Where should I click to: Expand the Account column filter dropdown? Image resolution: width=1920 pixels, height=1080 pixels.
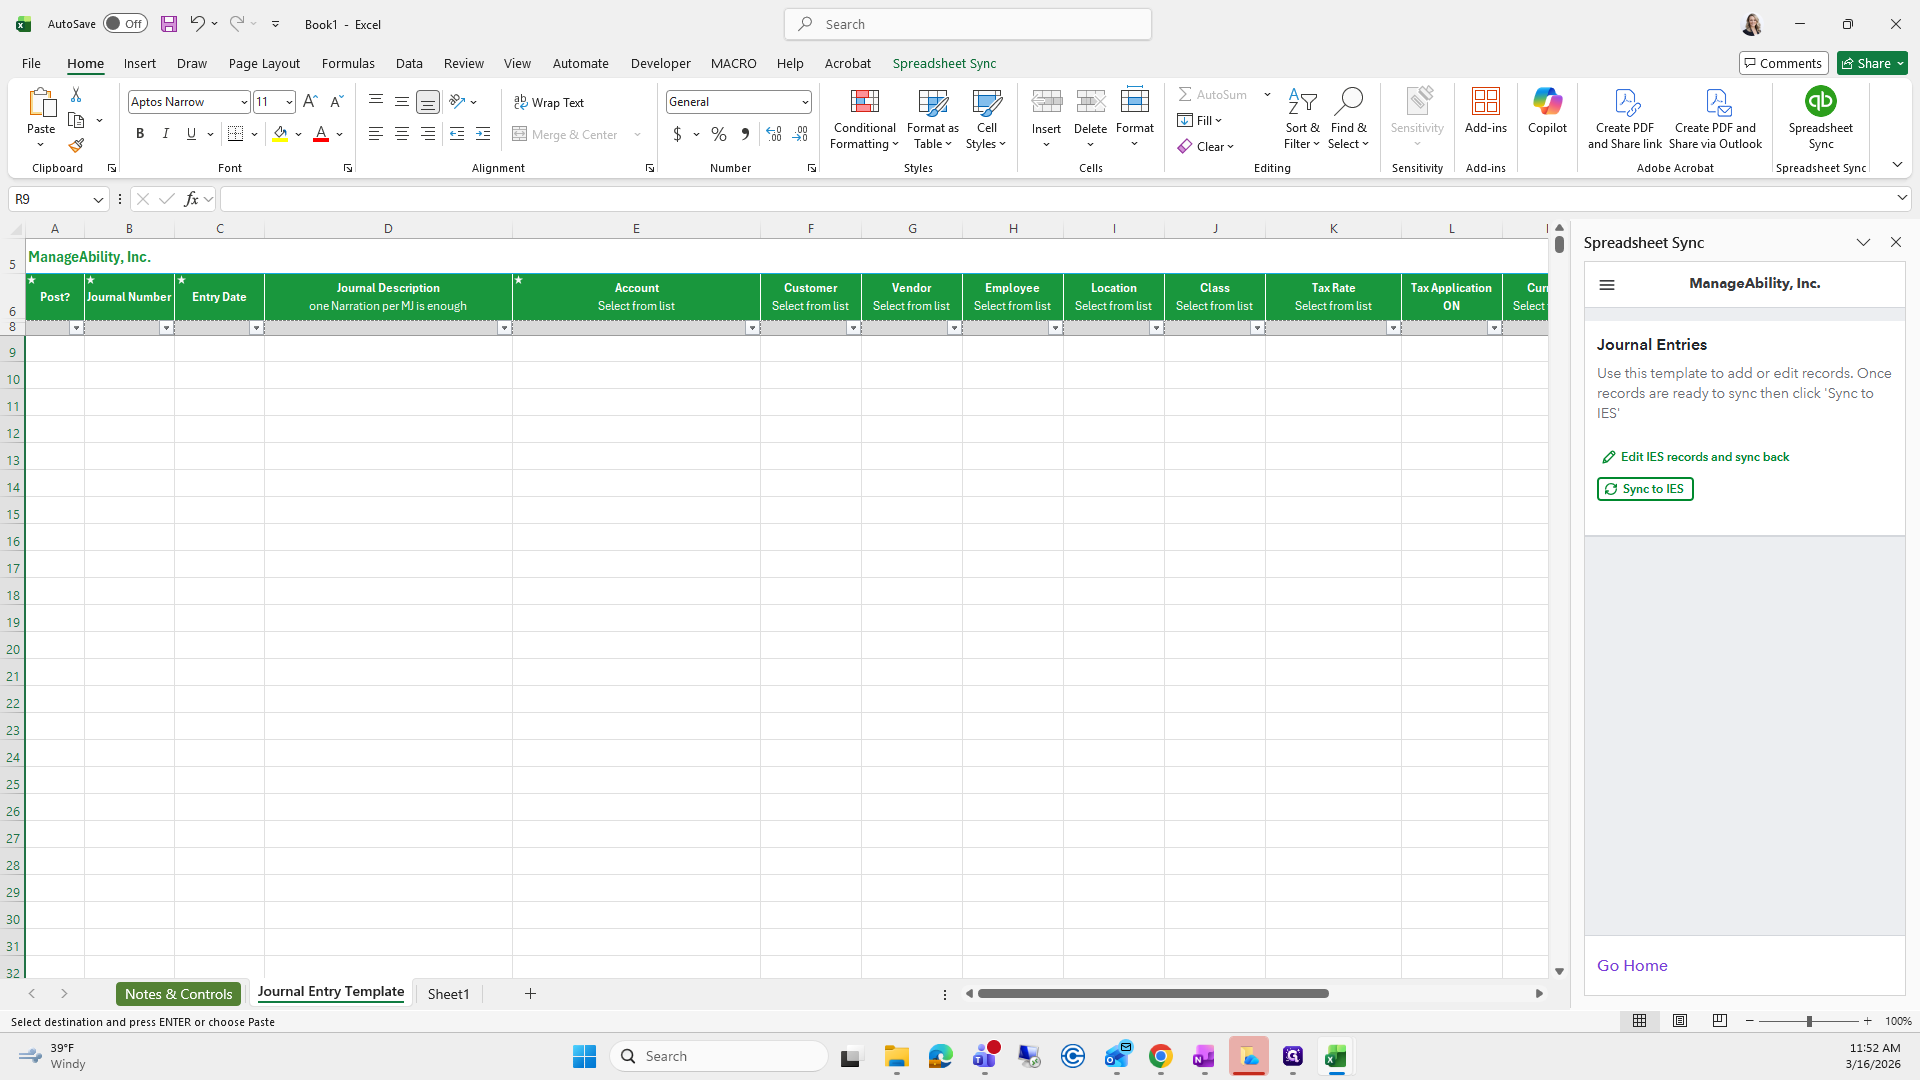pyautogui.click(x=752, y=328)
